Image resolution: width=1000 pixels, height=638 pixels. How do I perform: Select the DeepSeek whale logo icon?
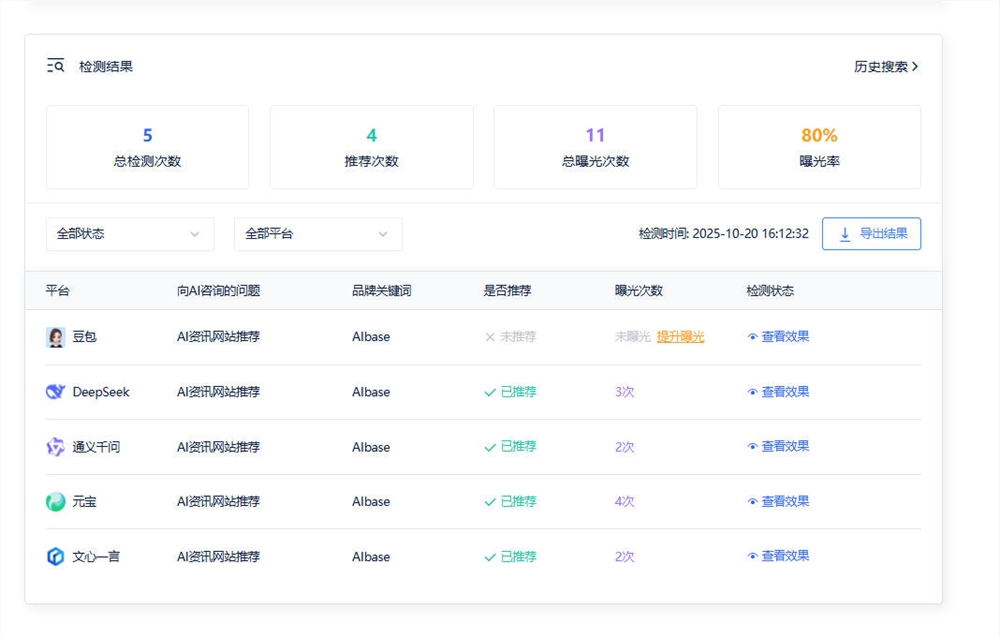click(x=55, y=392)
